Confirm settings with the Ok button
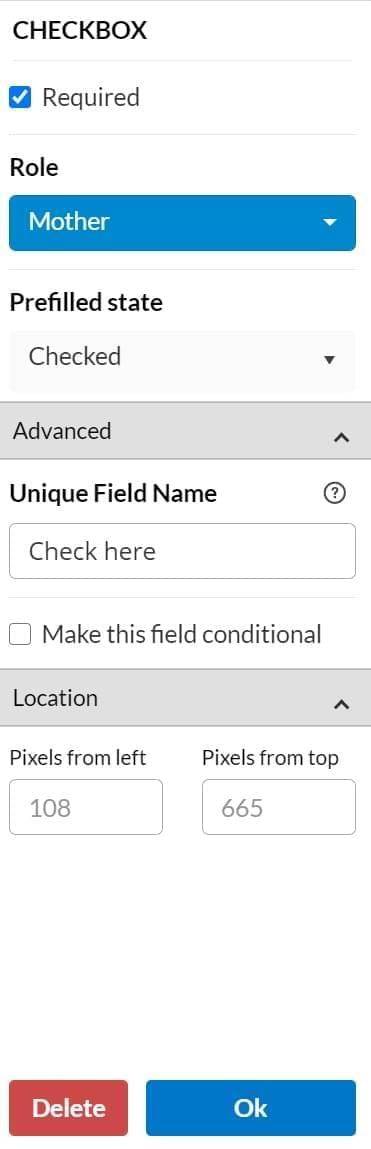This screenshot has height=1149, width=371. [x=251, y=1108]
